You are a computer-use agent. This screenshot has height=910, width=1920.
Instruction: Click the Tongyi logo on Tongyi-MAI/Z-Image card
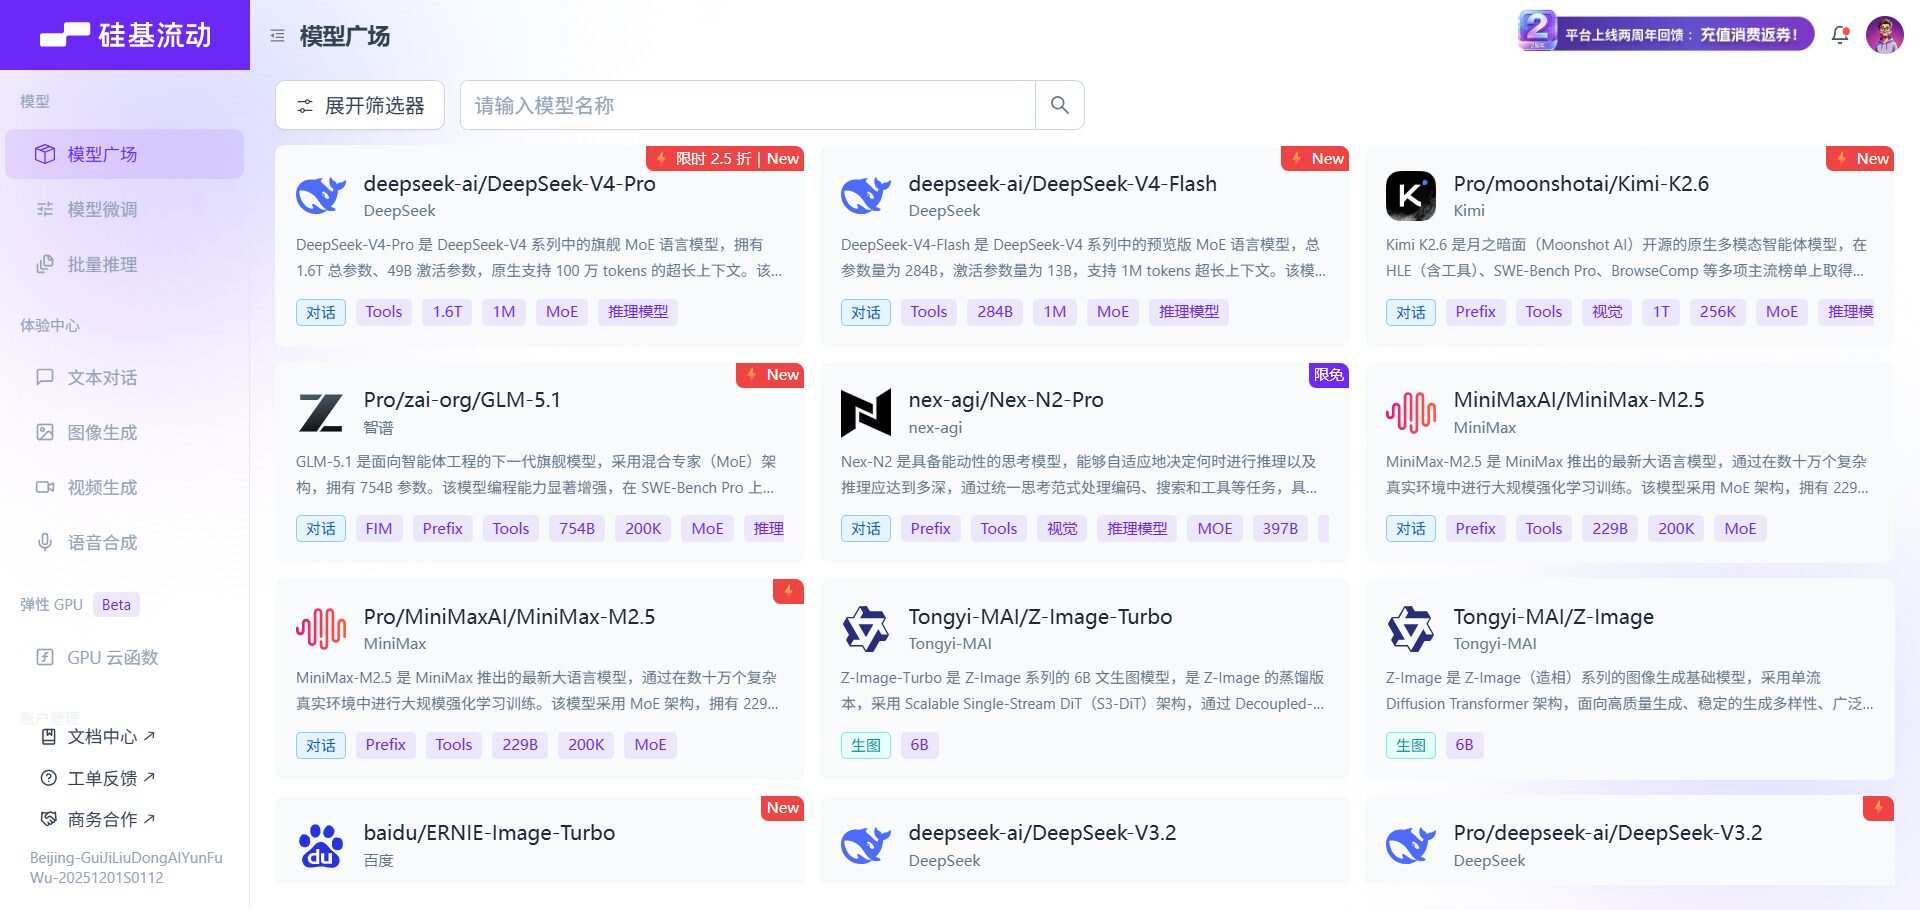[x=1411, y=629]
